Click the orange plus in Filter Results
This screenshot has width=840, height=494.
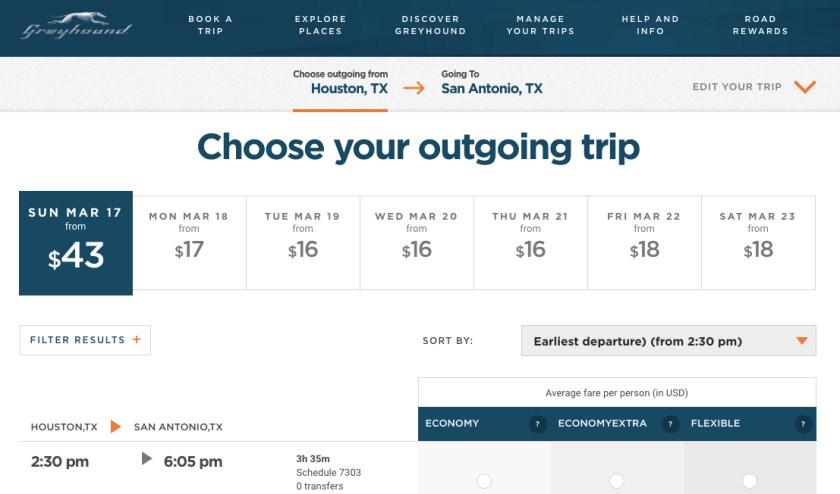[136, 340]
